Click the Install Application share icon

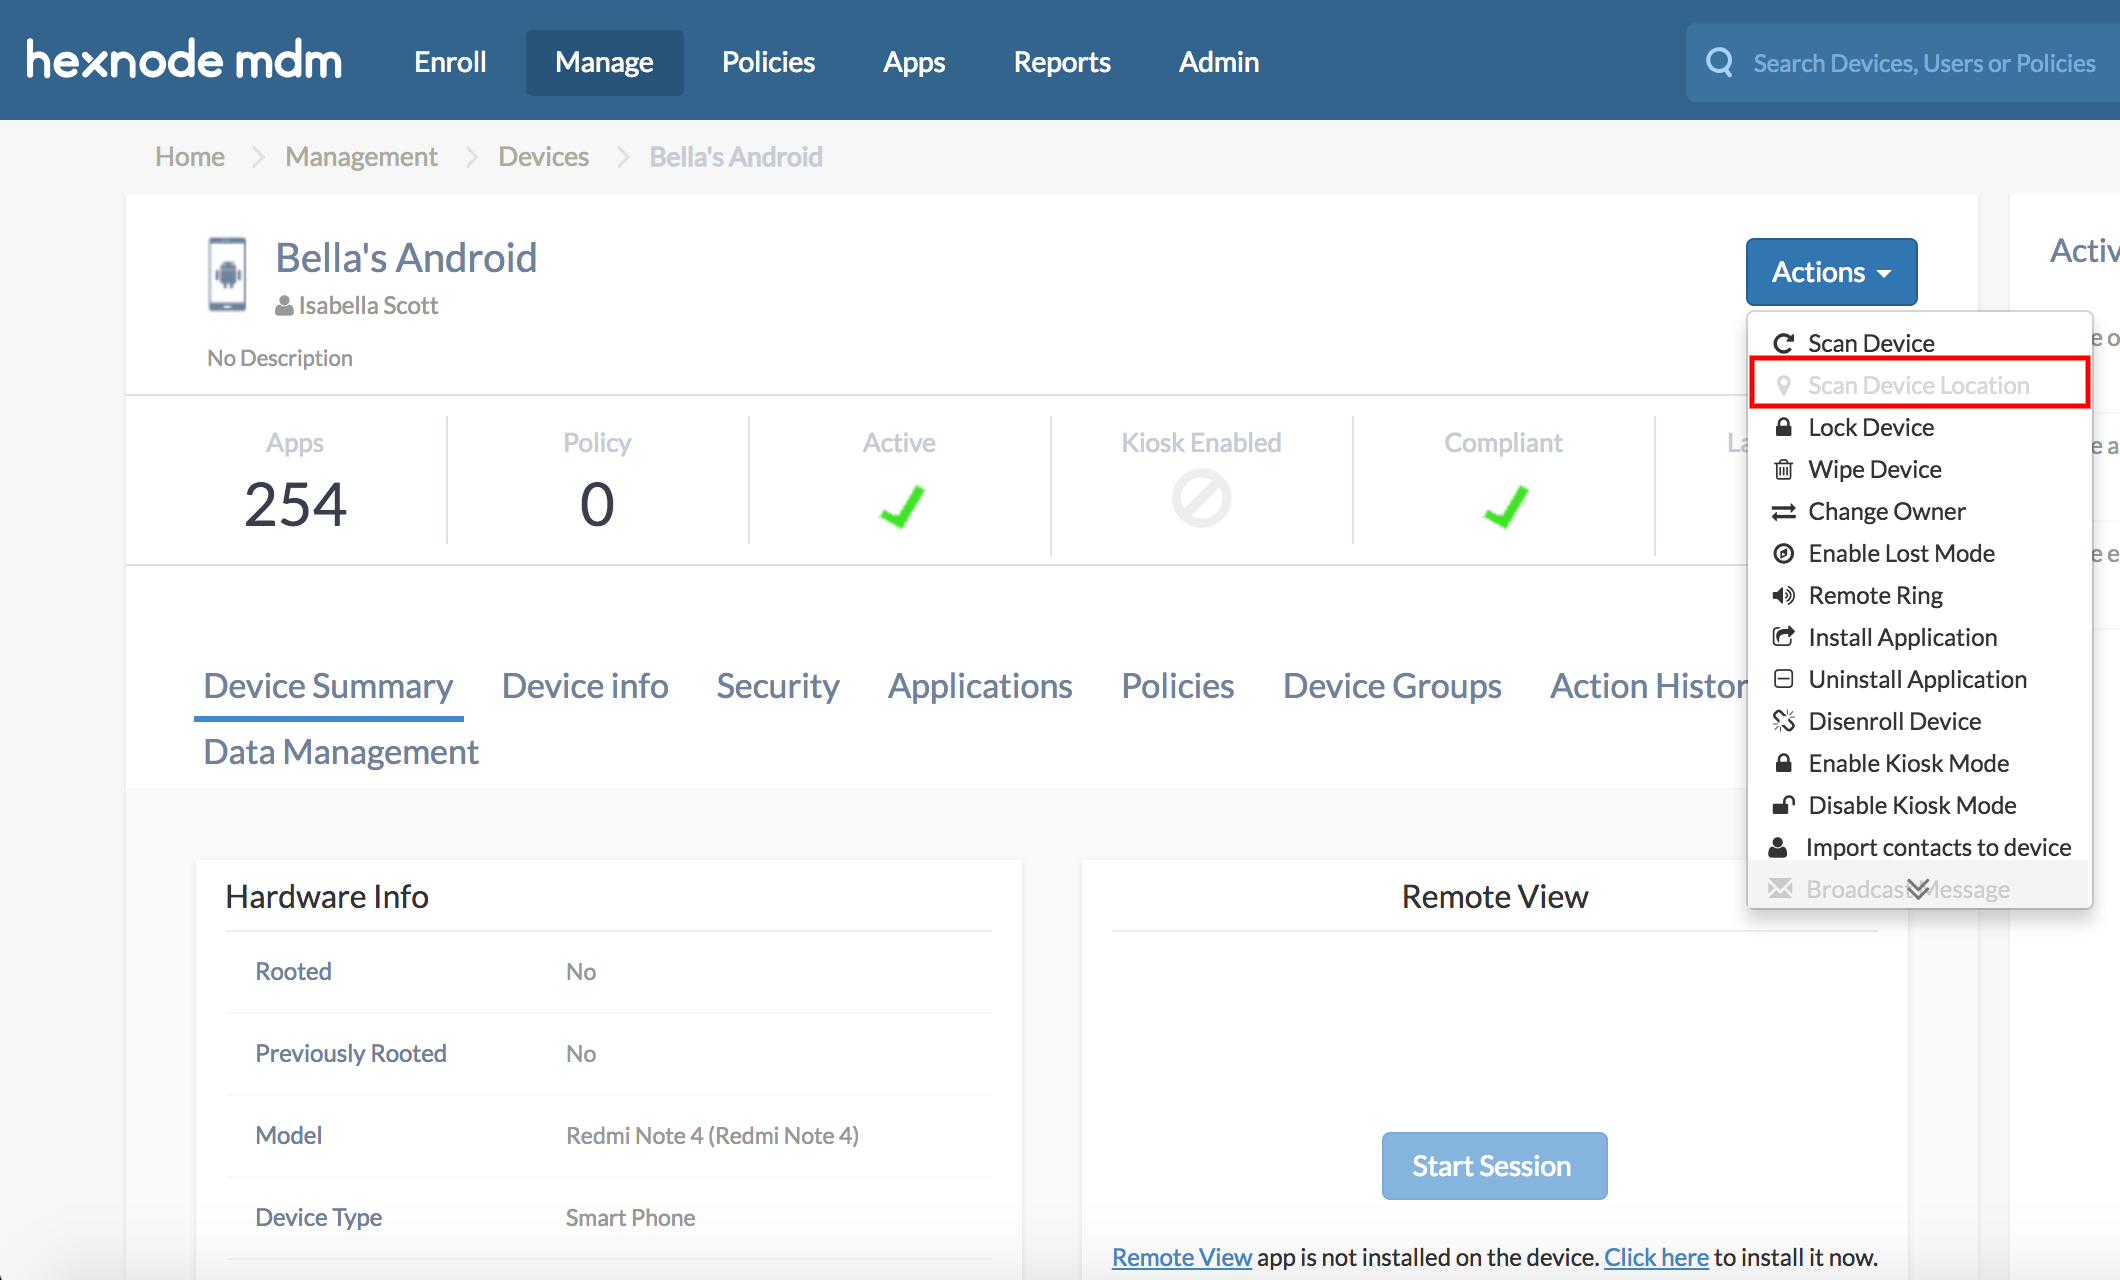tap(1783, 637)
